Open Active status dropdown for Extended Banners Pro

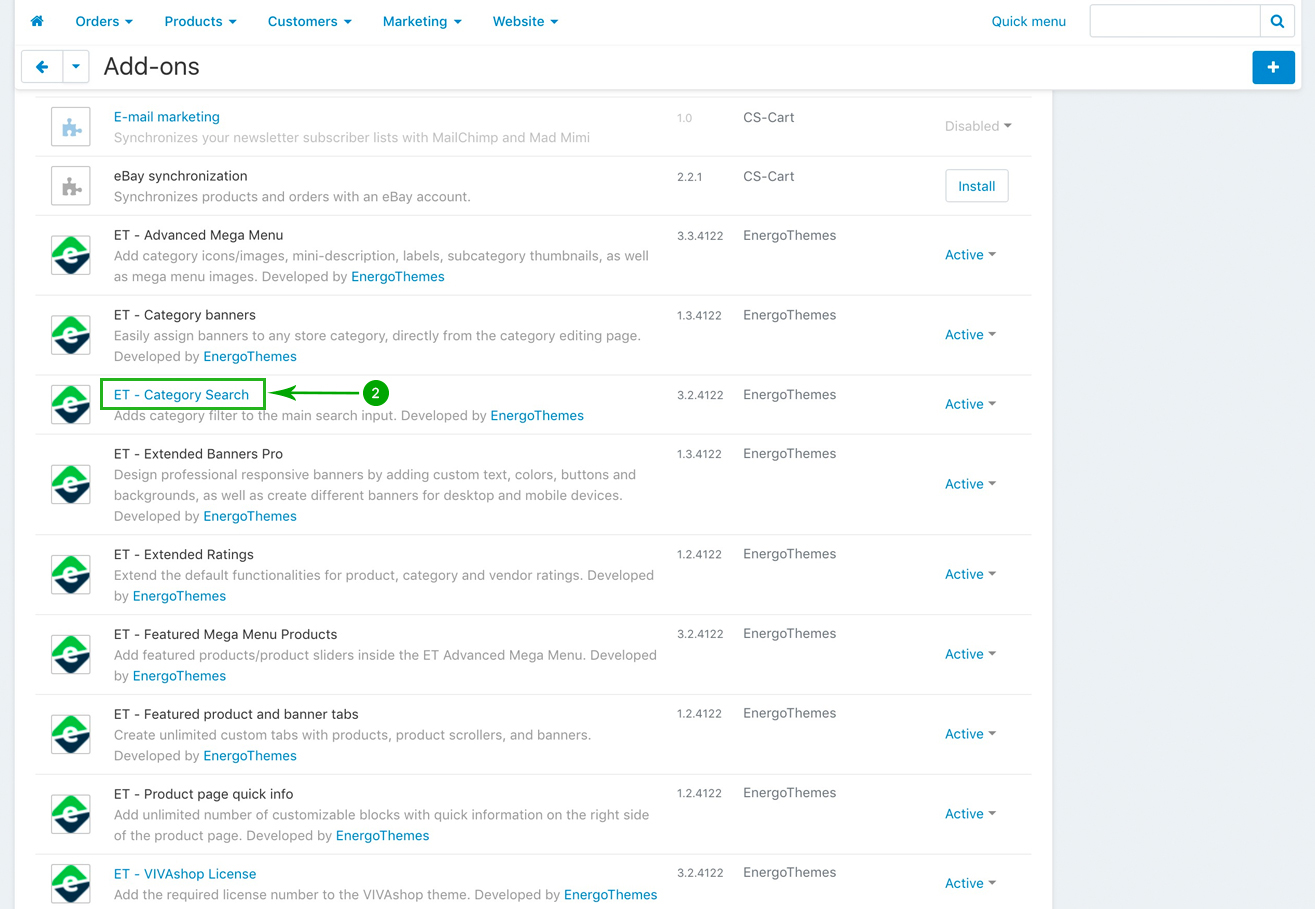click(970, 484)
